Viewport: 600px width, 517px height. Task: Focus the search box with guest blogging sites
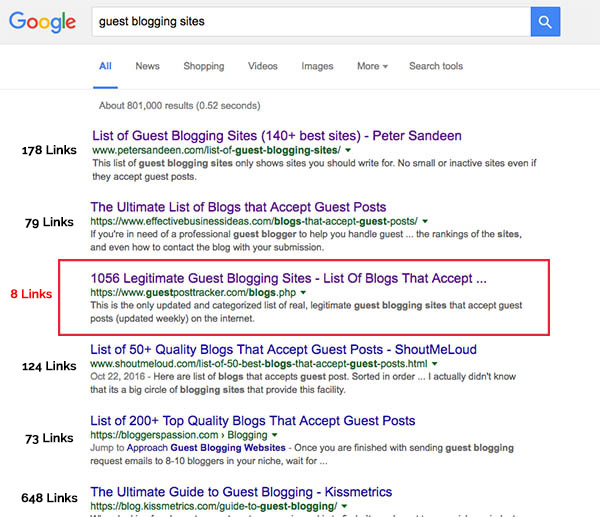[x=311, y=22]
